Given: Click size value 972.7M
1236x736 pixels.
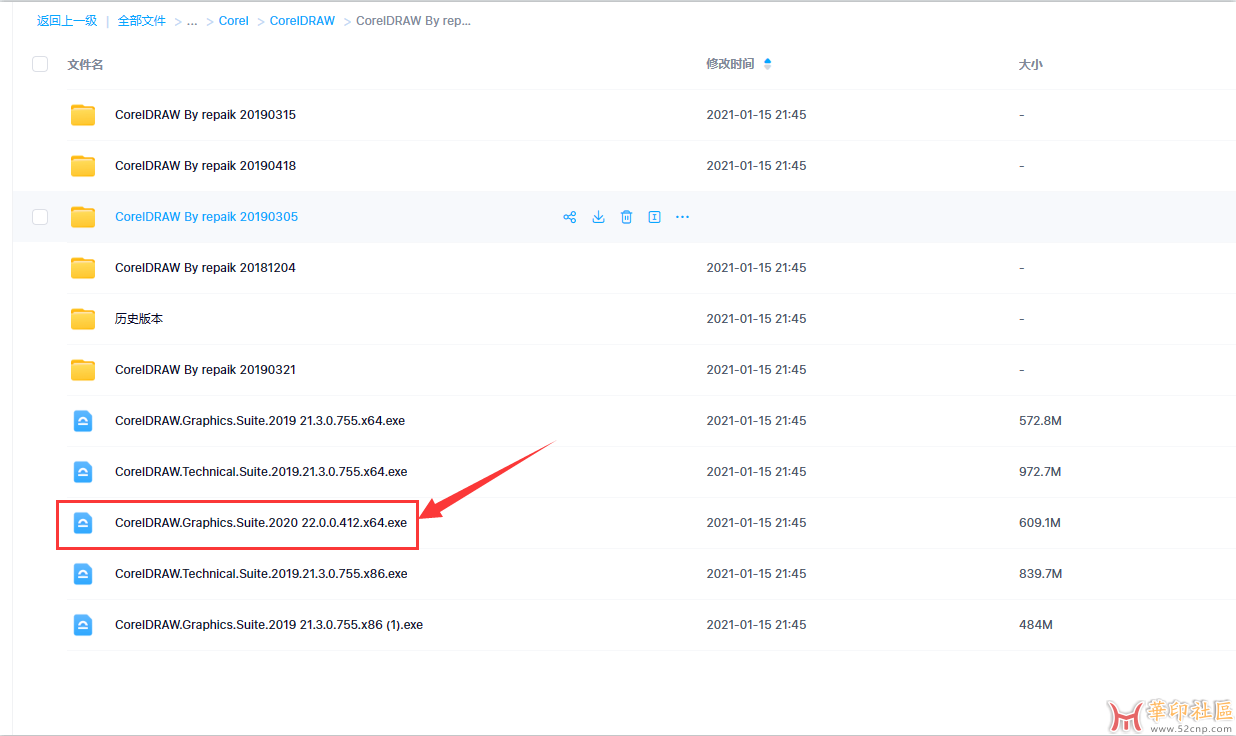Looking at the screenshot, I should click(x=1040, y=472).
